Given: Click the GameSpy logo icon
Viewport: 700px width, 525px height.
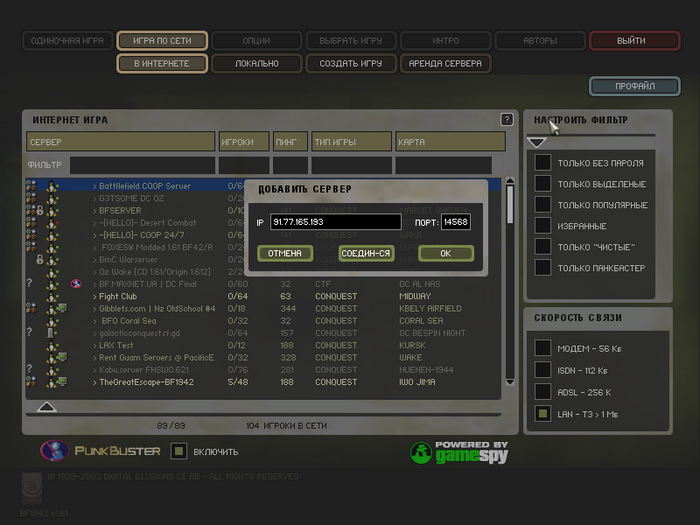Looking at the screenshot, I should pyautogui.click(x=421, y=453).
